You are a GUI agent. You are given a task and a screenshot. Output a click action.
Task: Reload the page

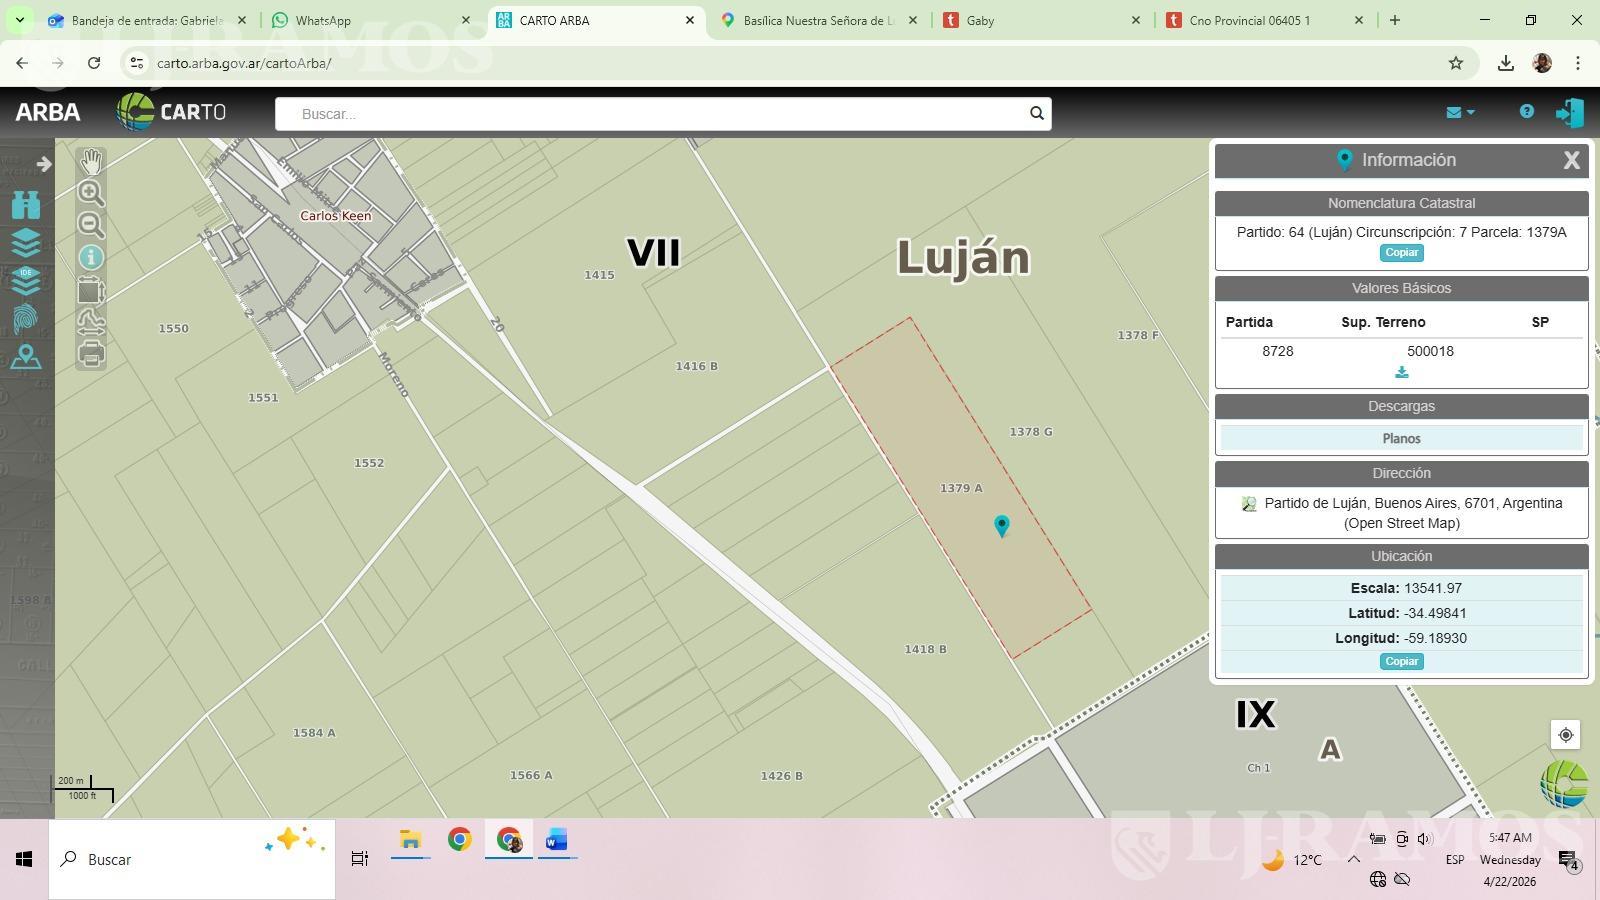pyautogui.click(x=94, y=63)
